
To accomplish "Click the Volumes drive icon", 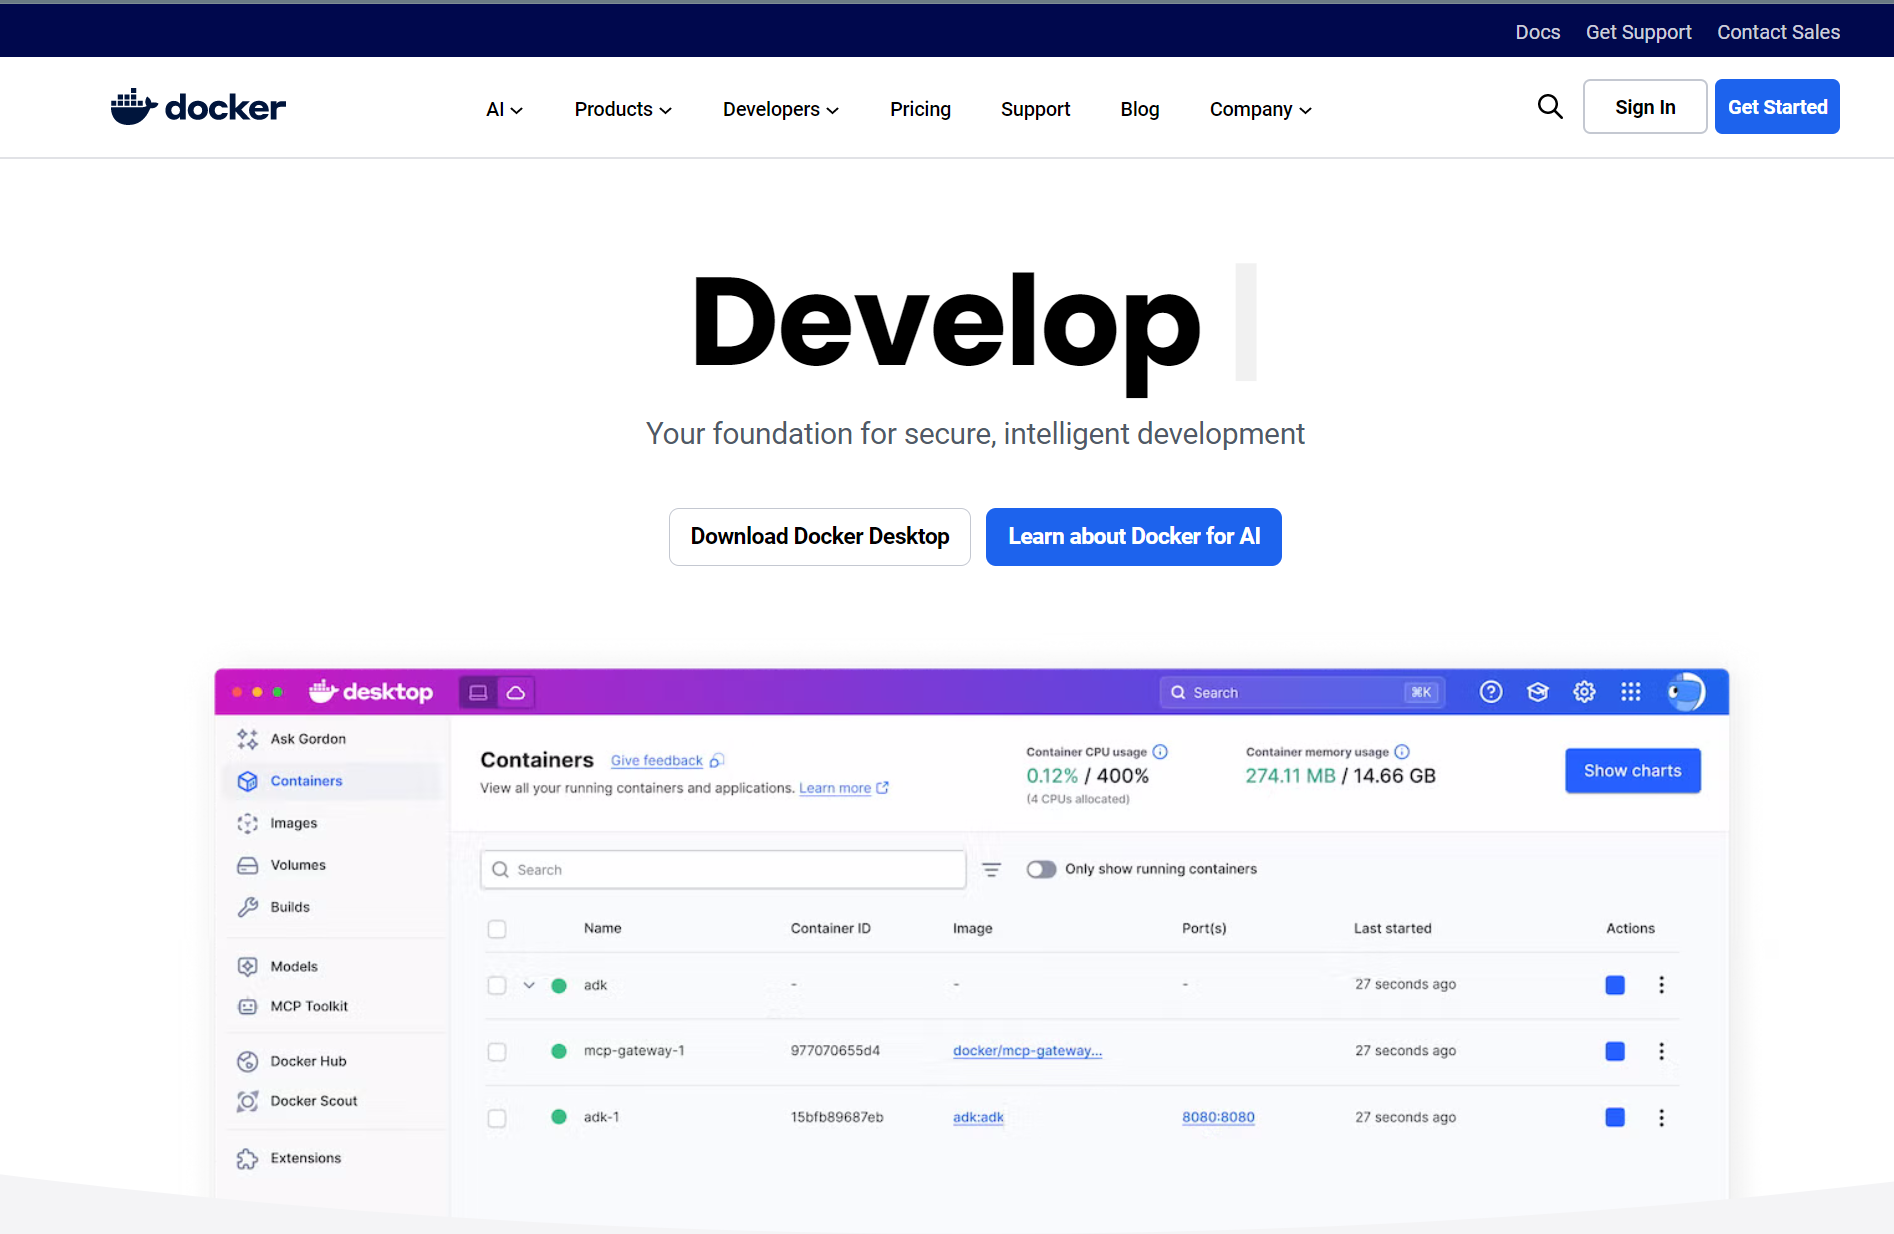I will [247, 865].
